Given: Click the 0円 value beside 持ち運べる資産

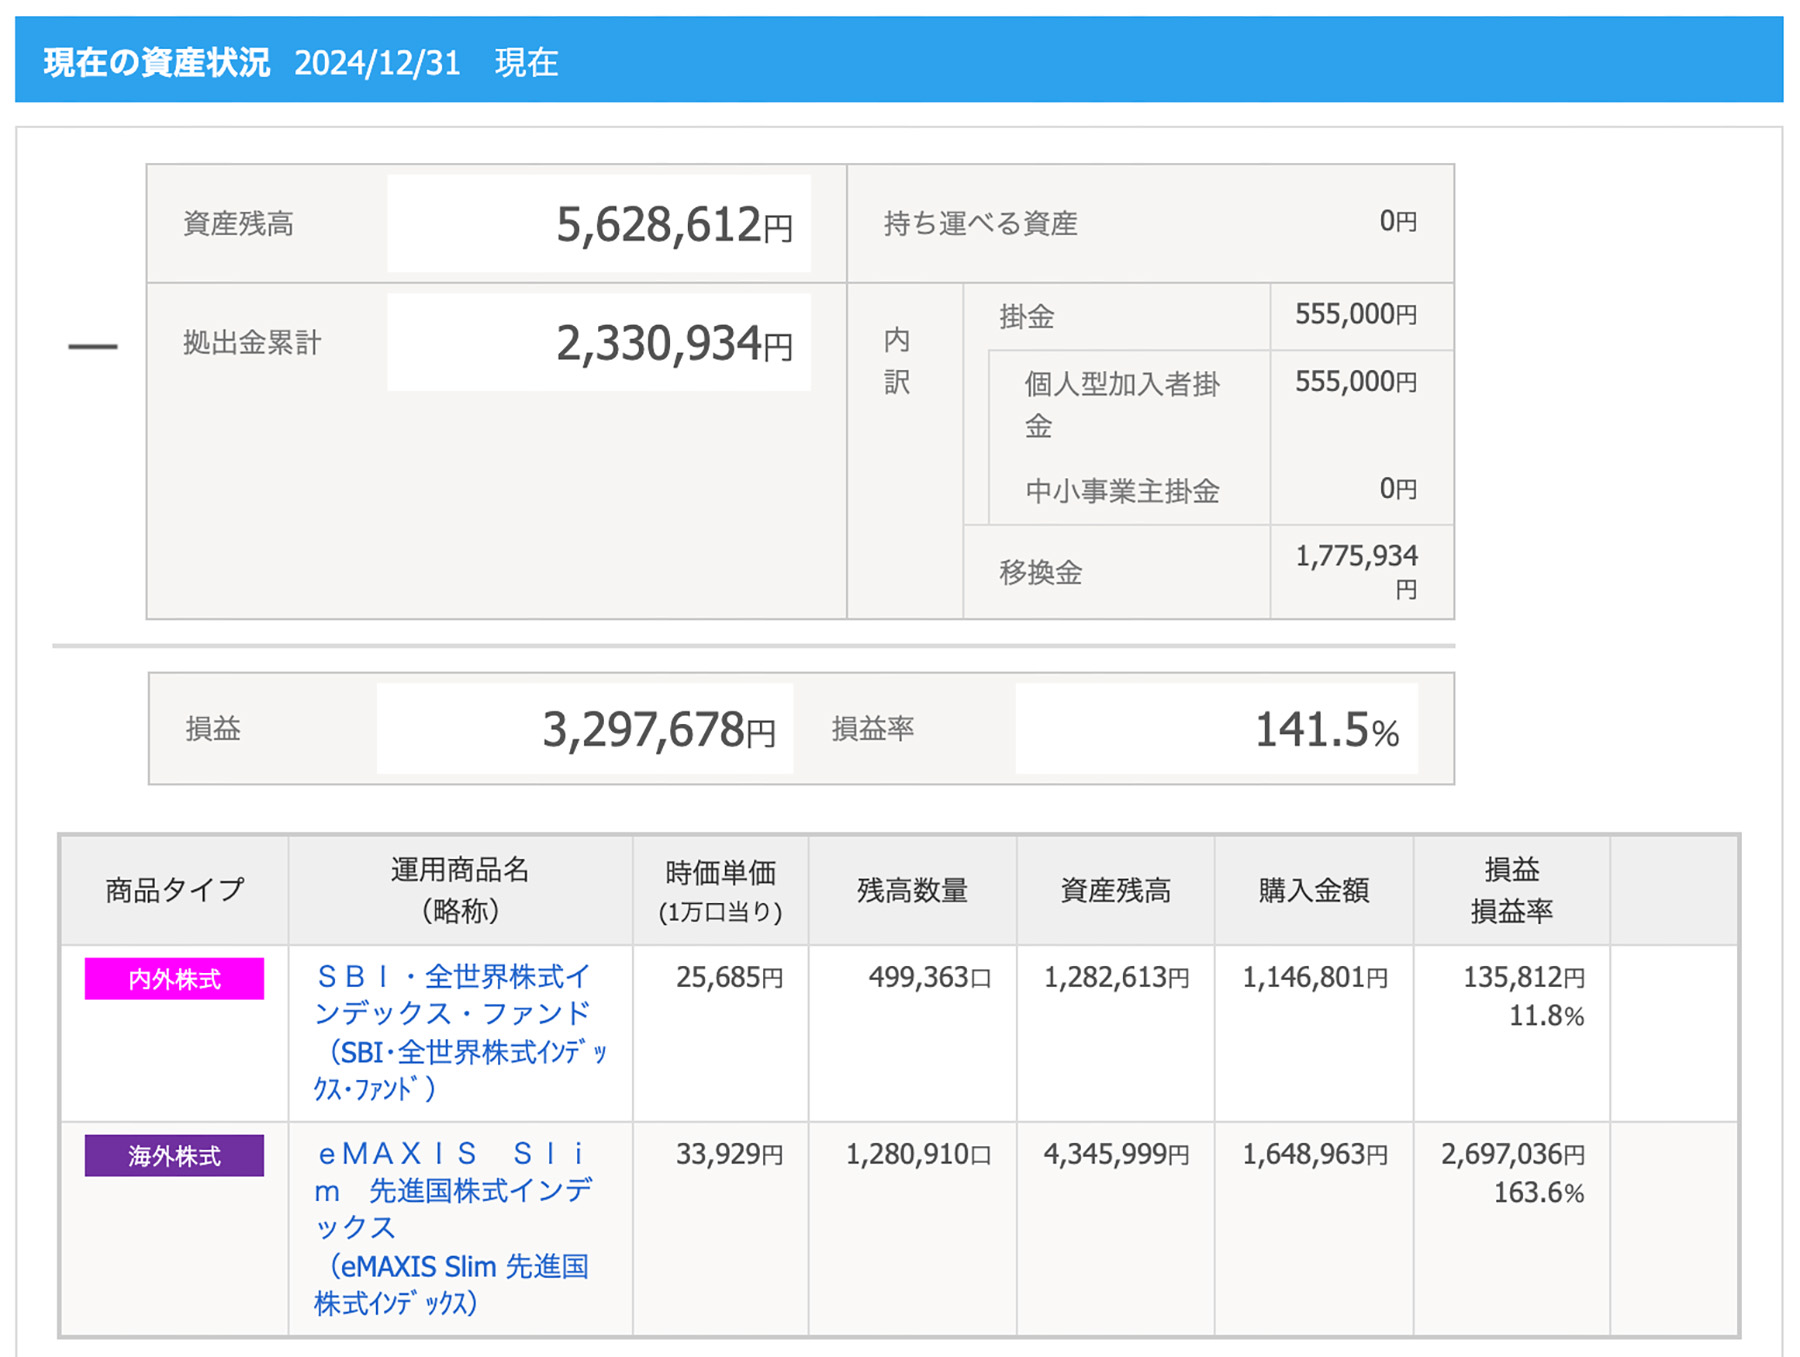Looking at the screenshot, I should (x=1398, y=221).
